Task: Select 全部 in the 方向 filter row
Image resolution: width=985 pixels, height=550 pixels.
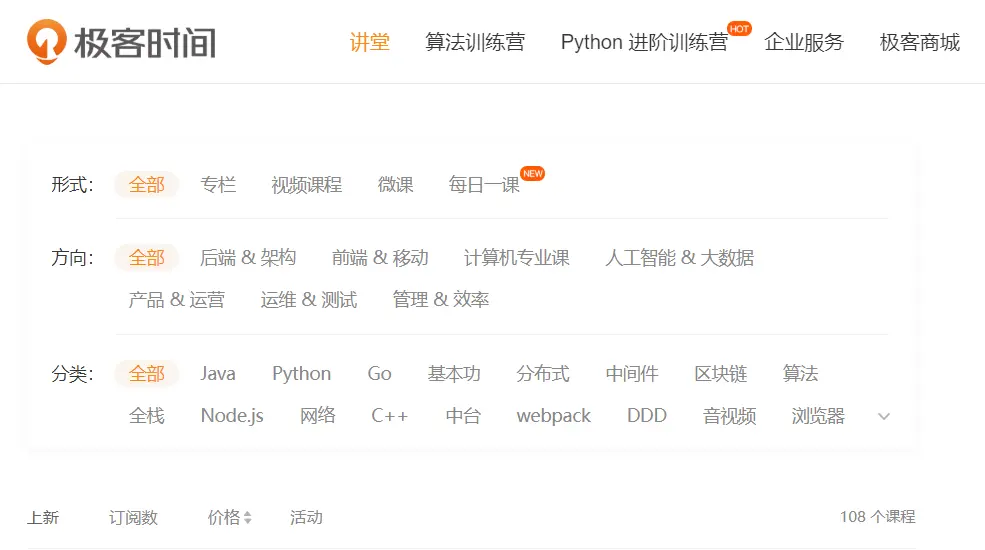Action: pos(146,257)
